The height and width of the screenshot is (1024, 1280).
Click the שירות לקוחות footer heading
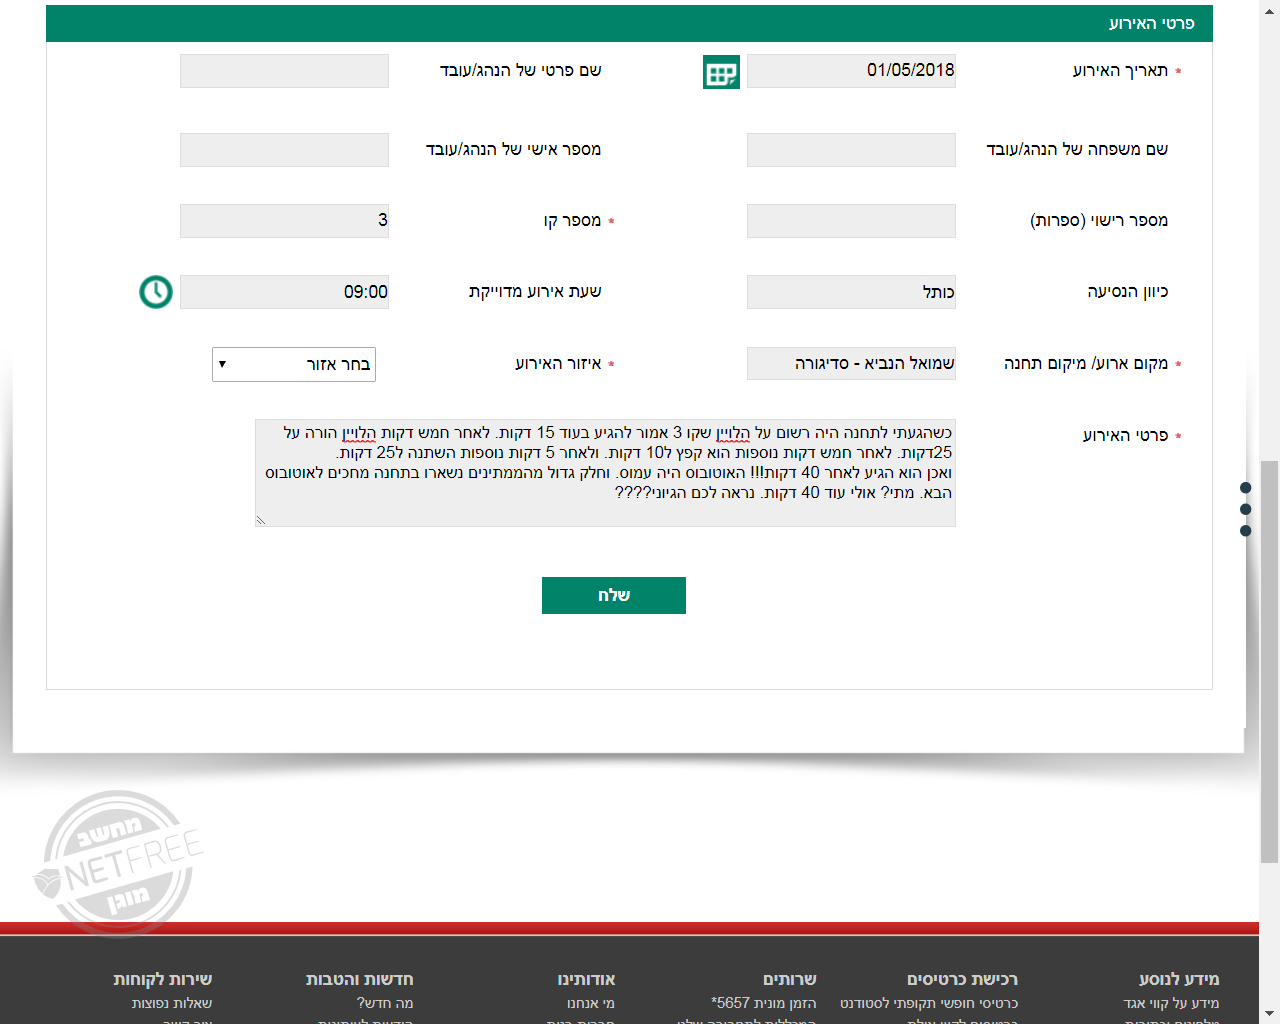(x=163, y=979)
